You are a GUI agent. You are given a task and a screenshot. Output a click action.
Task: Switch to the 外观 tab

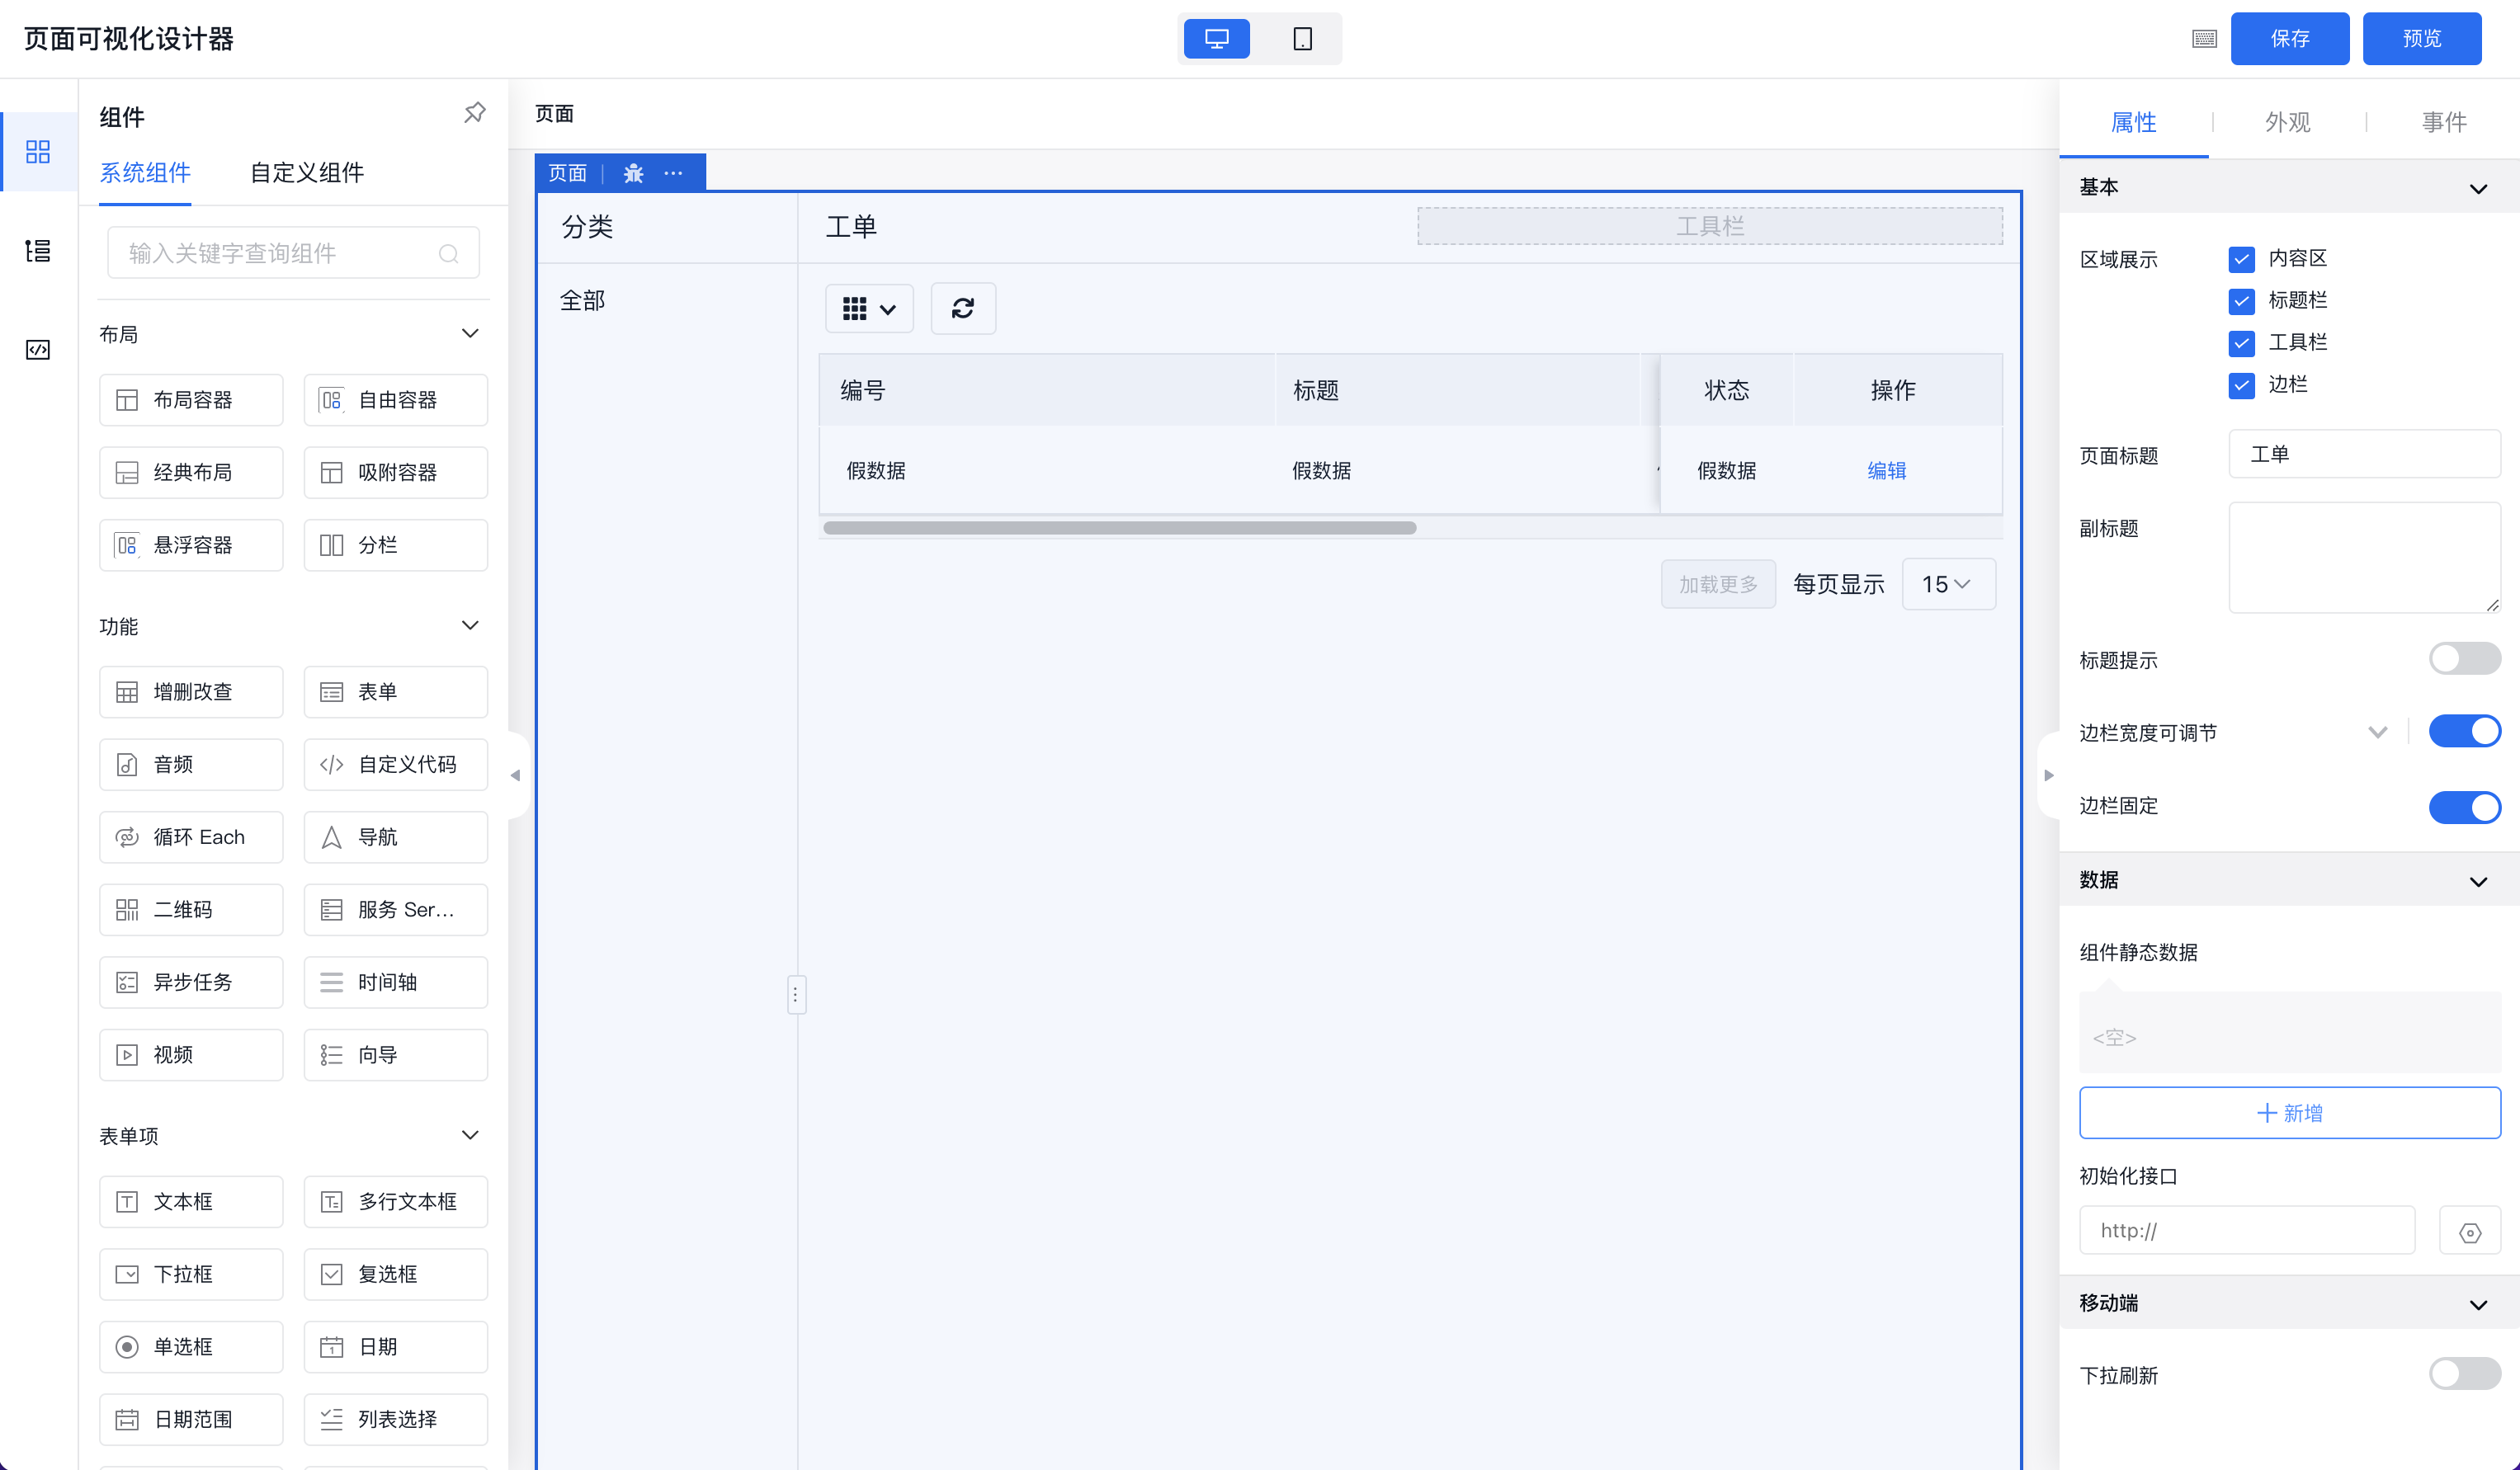pos(2288,121)
